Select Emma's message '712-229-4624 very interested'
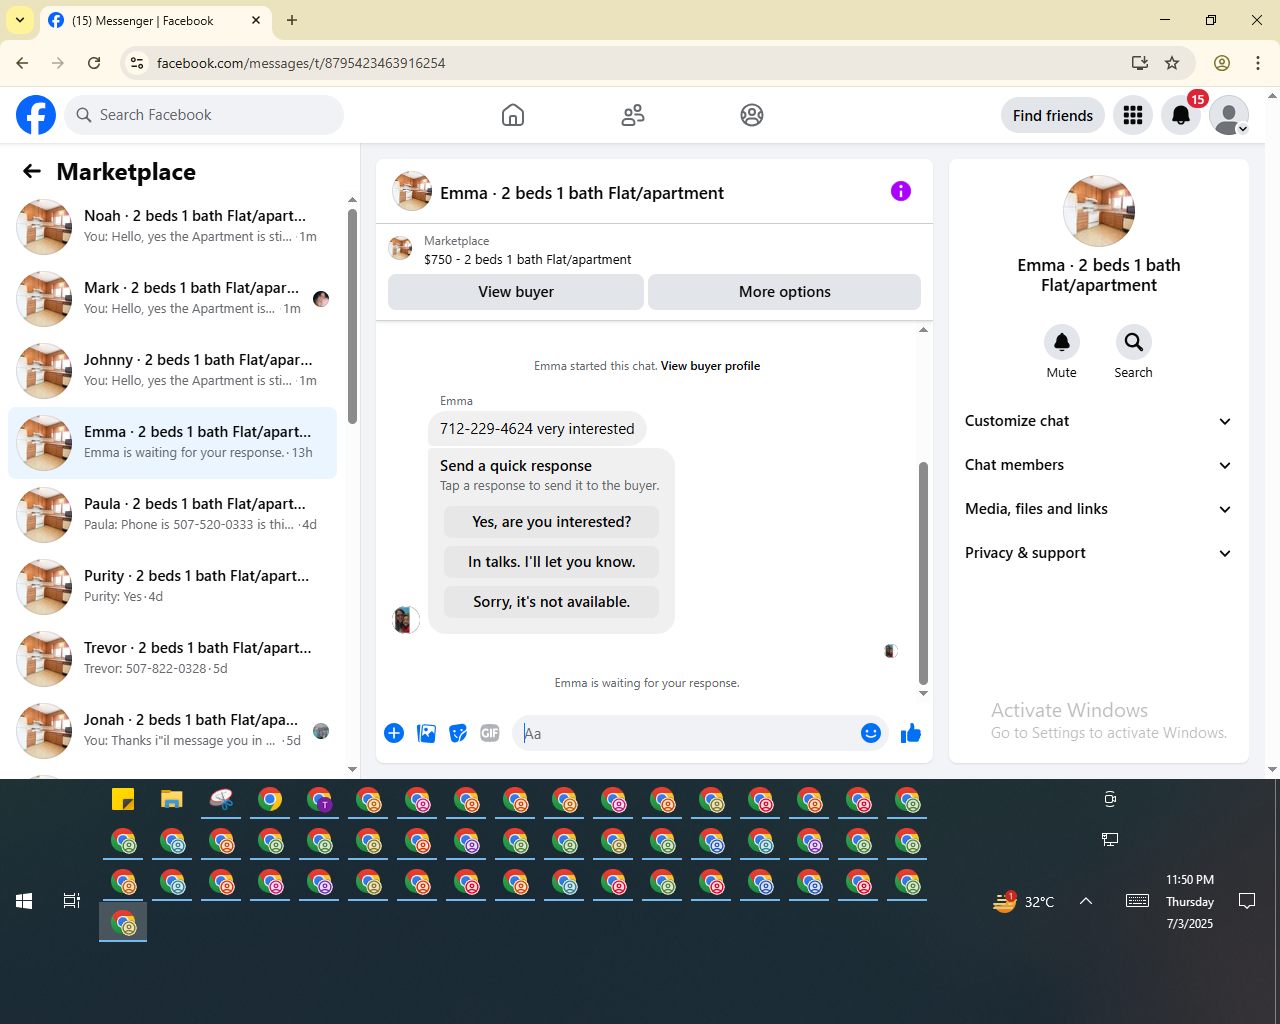The width and height of the screenshot is (1280, 1024). 537,429
